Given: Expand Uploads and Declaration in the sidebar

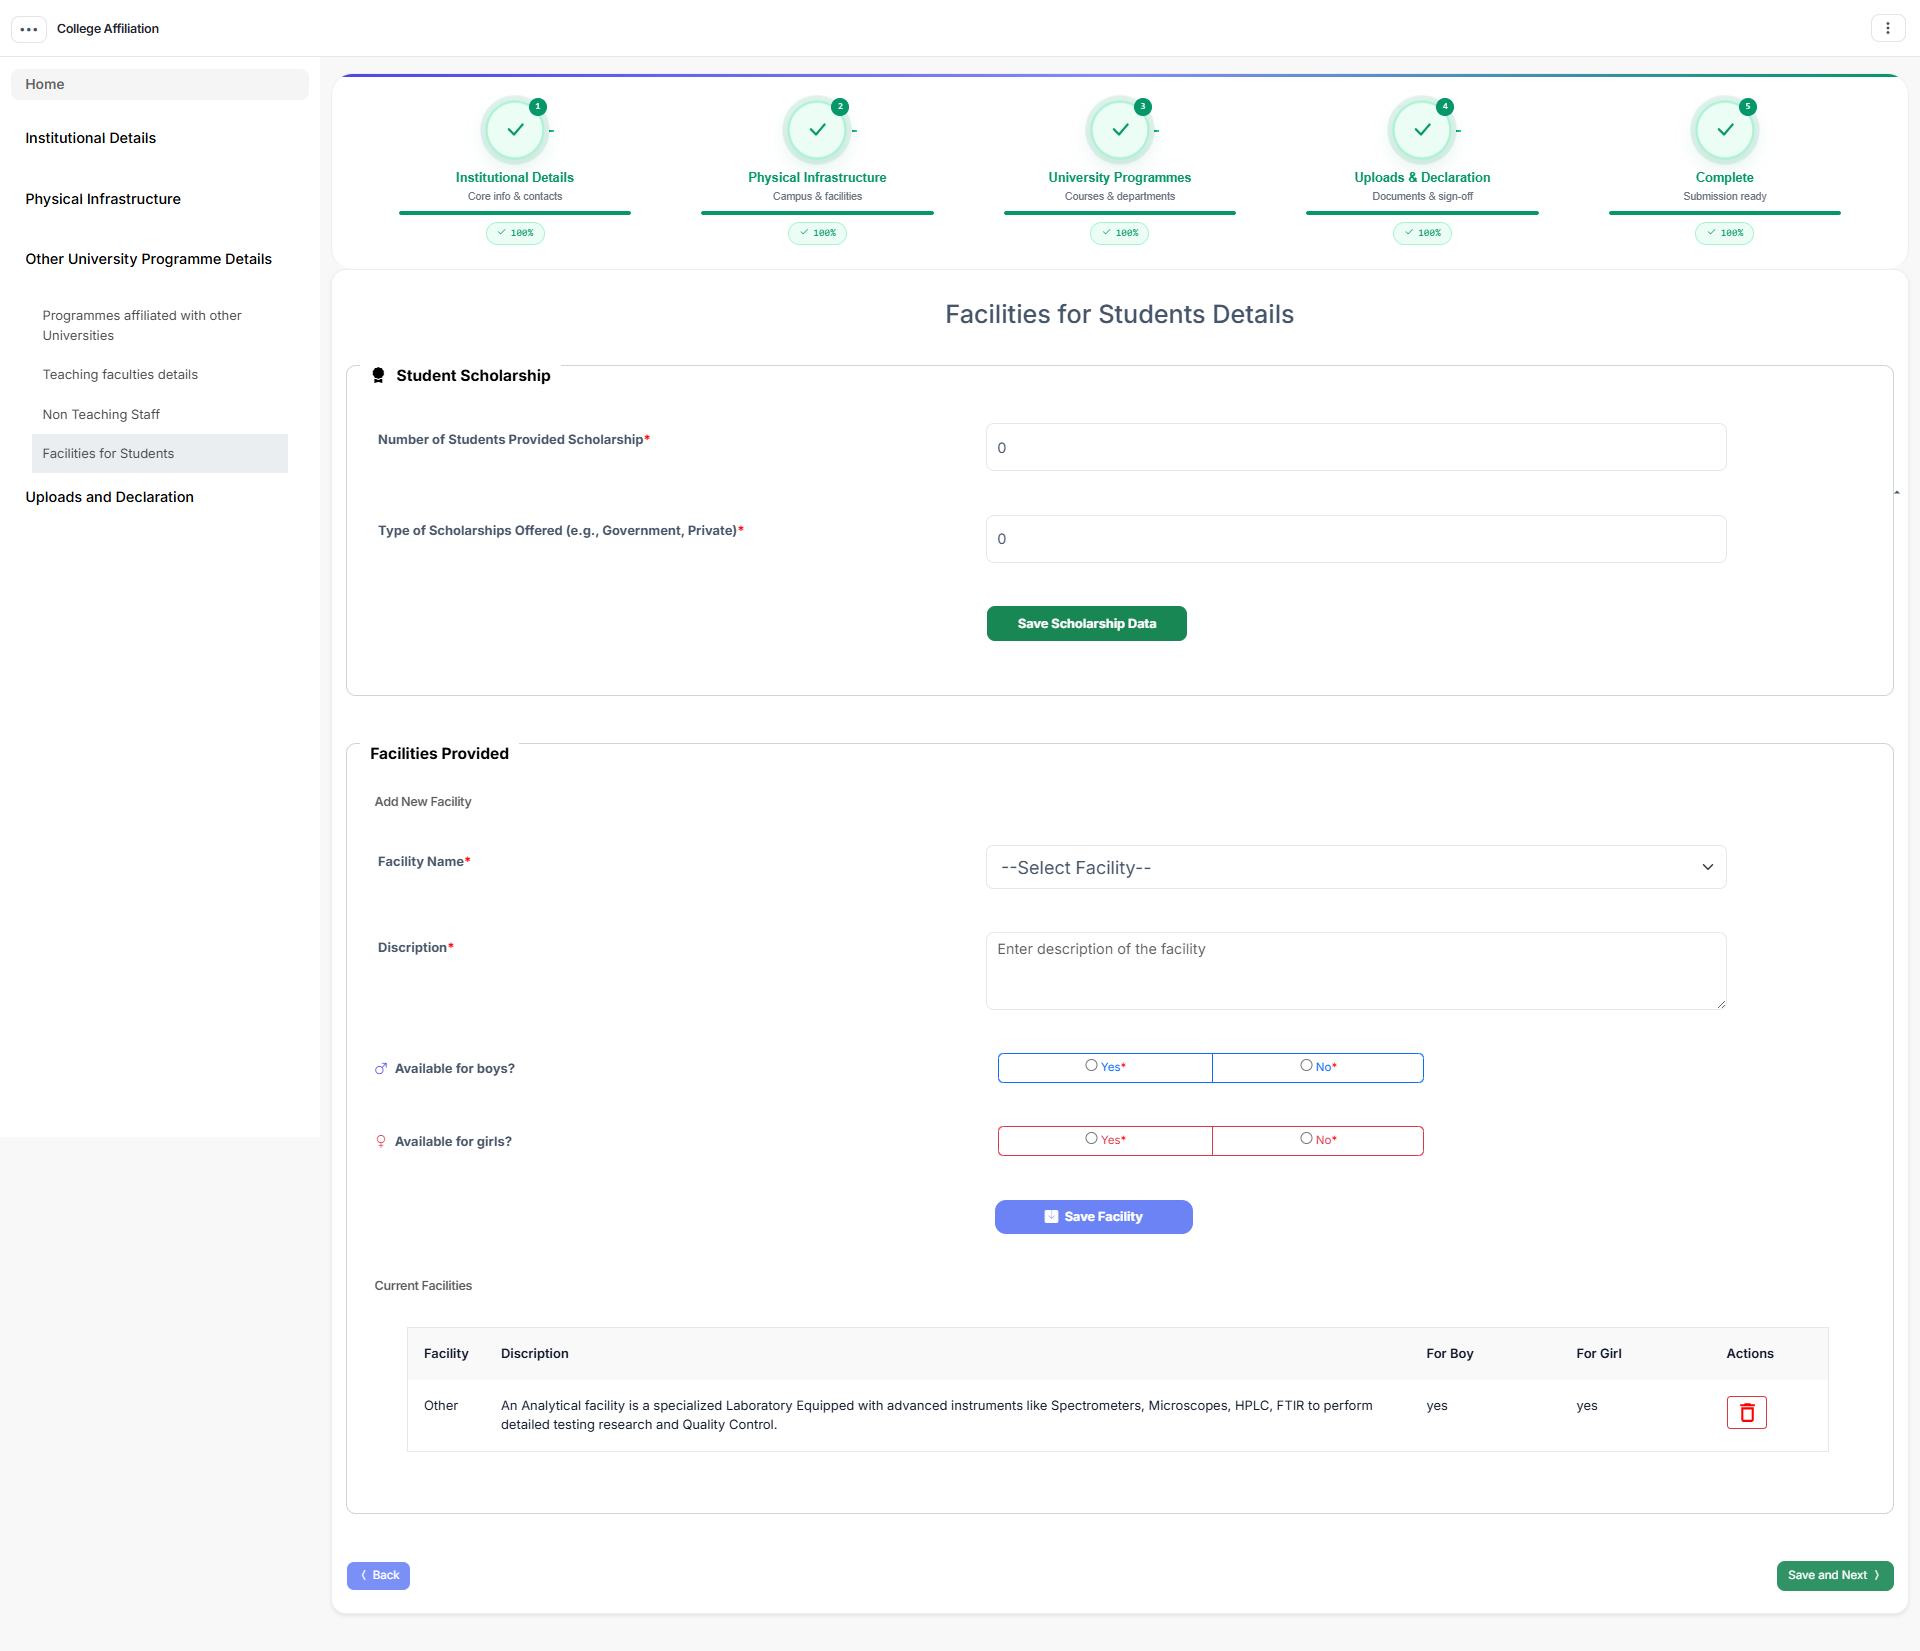Looking at the screenshot, I should [x=110, y=497].
